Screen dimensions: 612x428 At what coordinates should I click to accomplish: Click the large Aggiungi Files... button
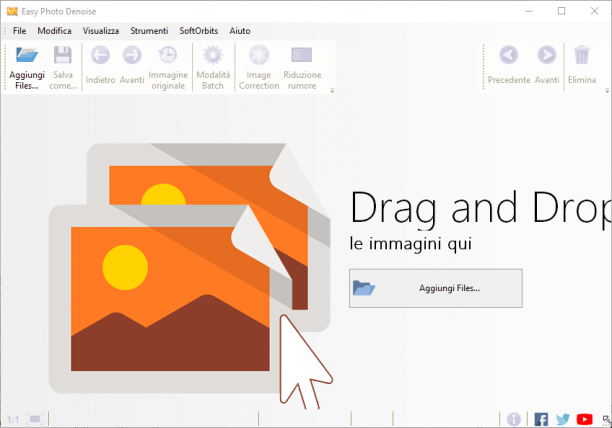coord(436,288)
